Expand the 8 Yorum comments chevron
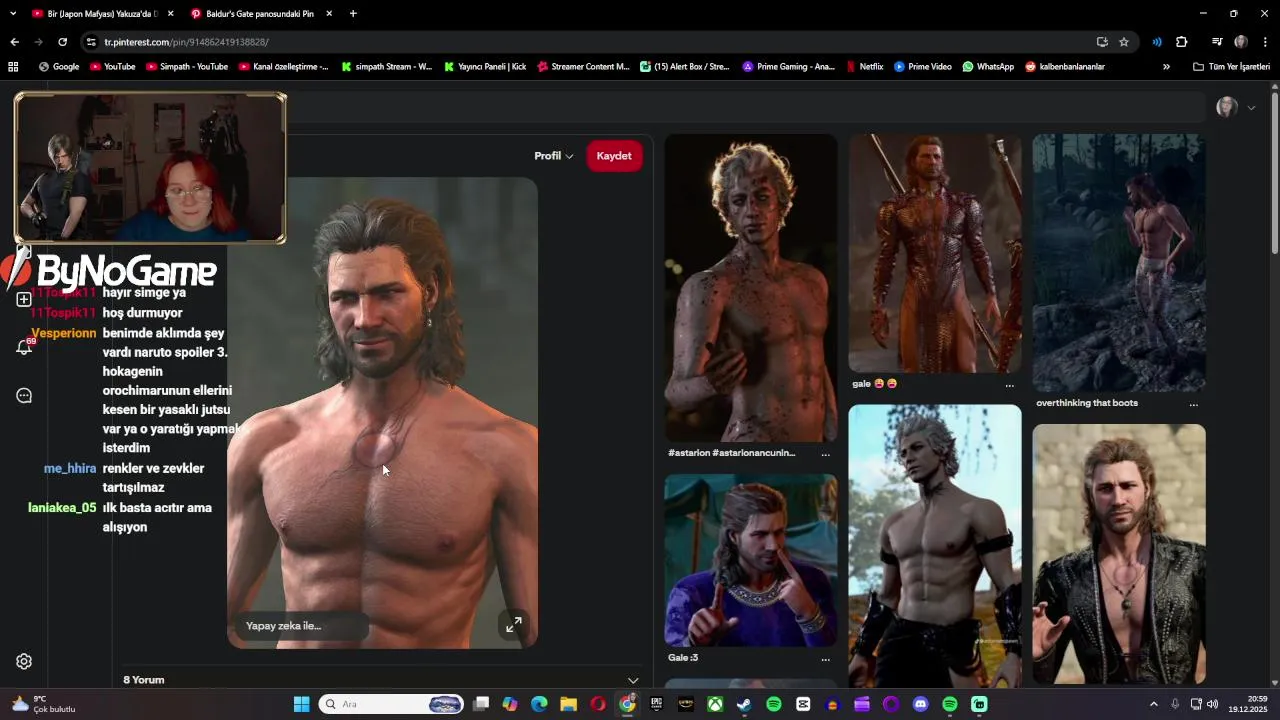The height and width of the screenshot is (720, 1280). tap(633, 680)
